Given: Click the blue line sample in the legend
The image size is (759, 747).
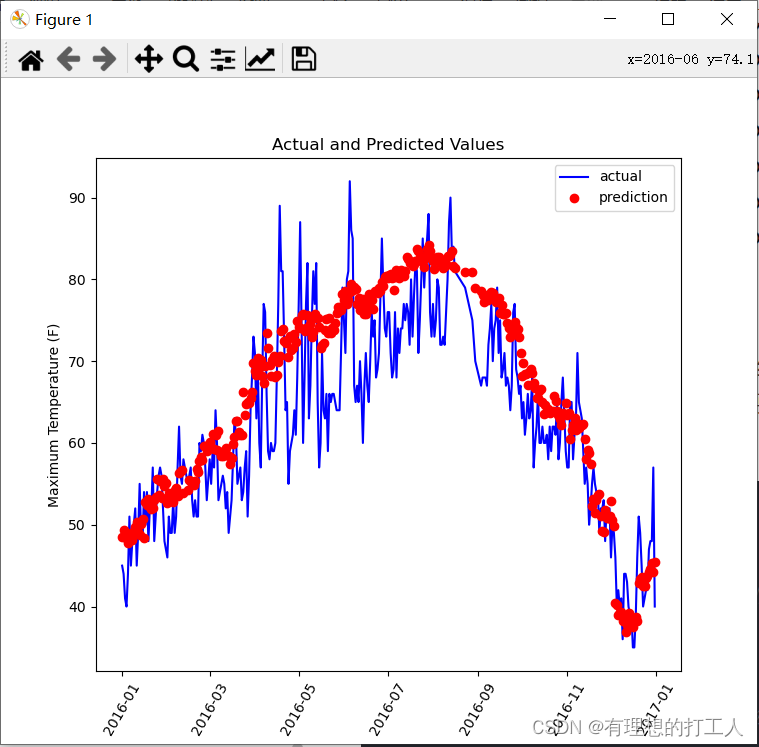Looking at the screenshot, I should (x=574, y=177).
